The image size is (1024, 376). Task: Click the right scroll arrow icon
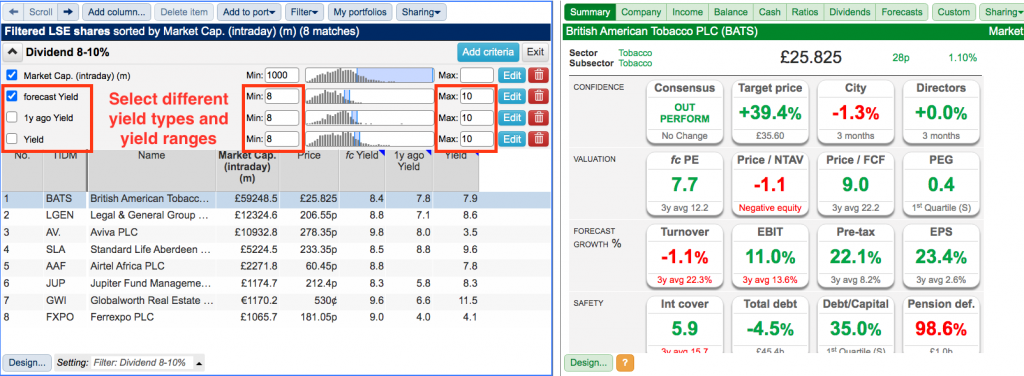click(69, 12)
